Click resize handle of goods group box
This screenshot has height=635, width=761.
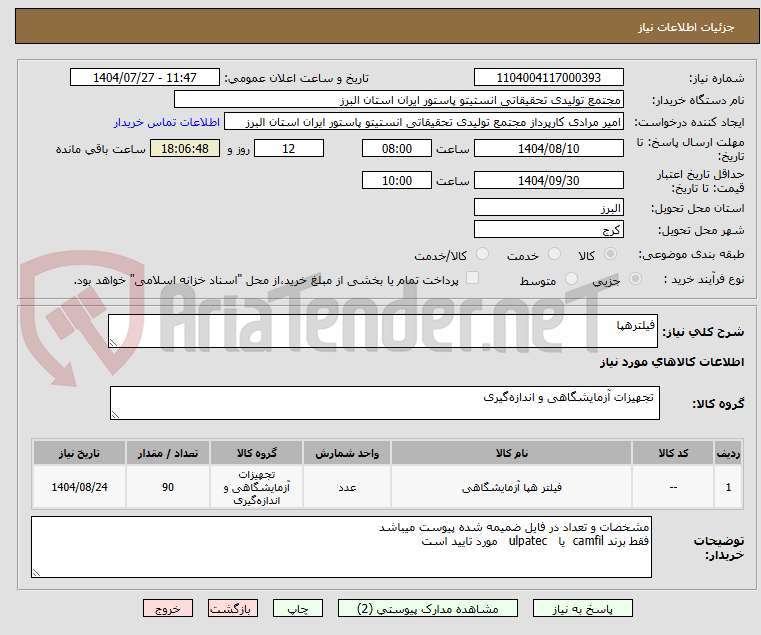click(116, 414)
